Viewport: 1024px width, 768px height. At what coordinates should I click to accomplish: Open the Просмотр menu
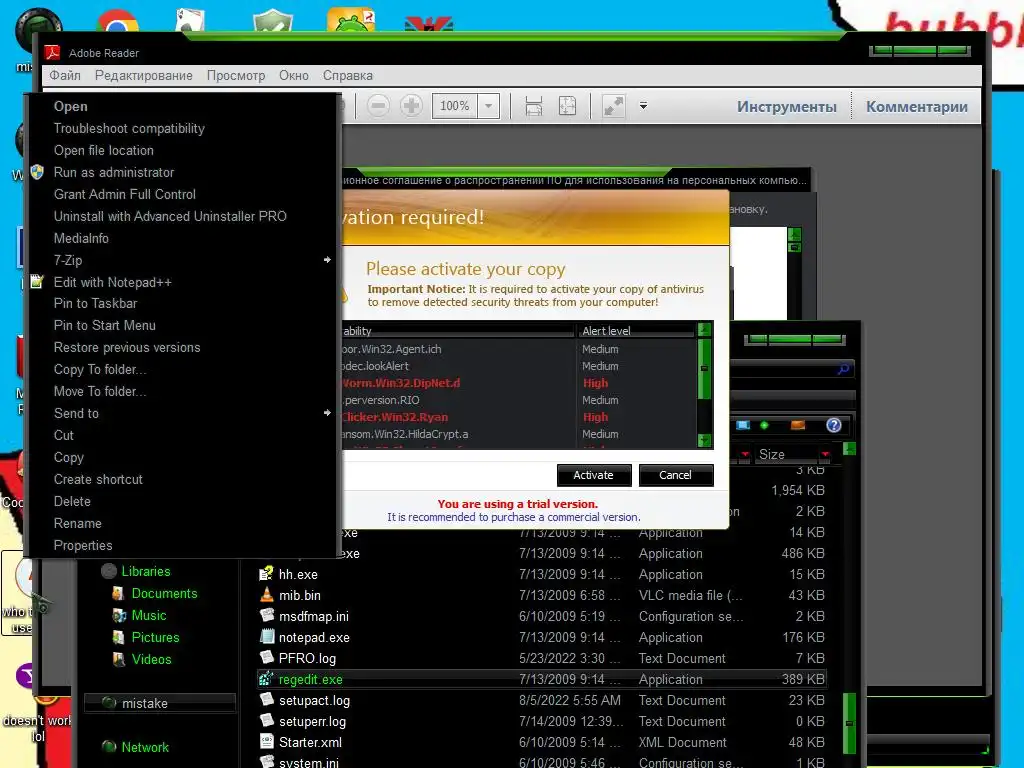(x=236, y=75)
